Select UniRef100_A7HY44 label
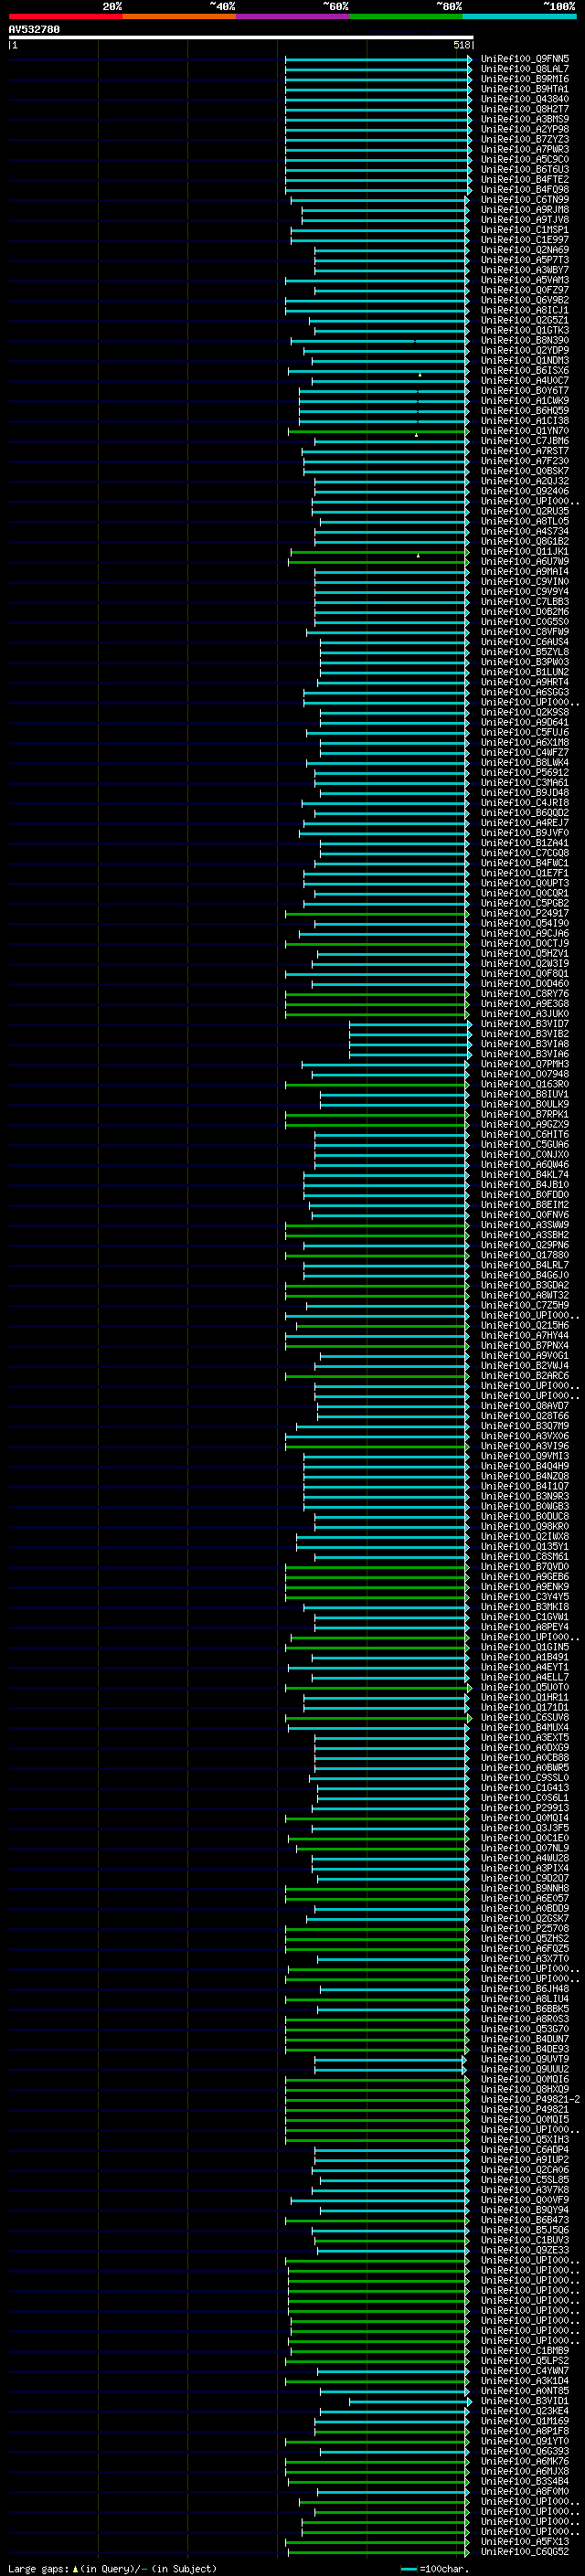The image size is (585, 2576). click(525, 1336)
